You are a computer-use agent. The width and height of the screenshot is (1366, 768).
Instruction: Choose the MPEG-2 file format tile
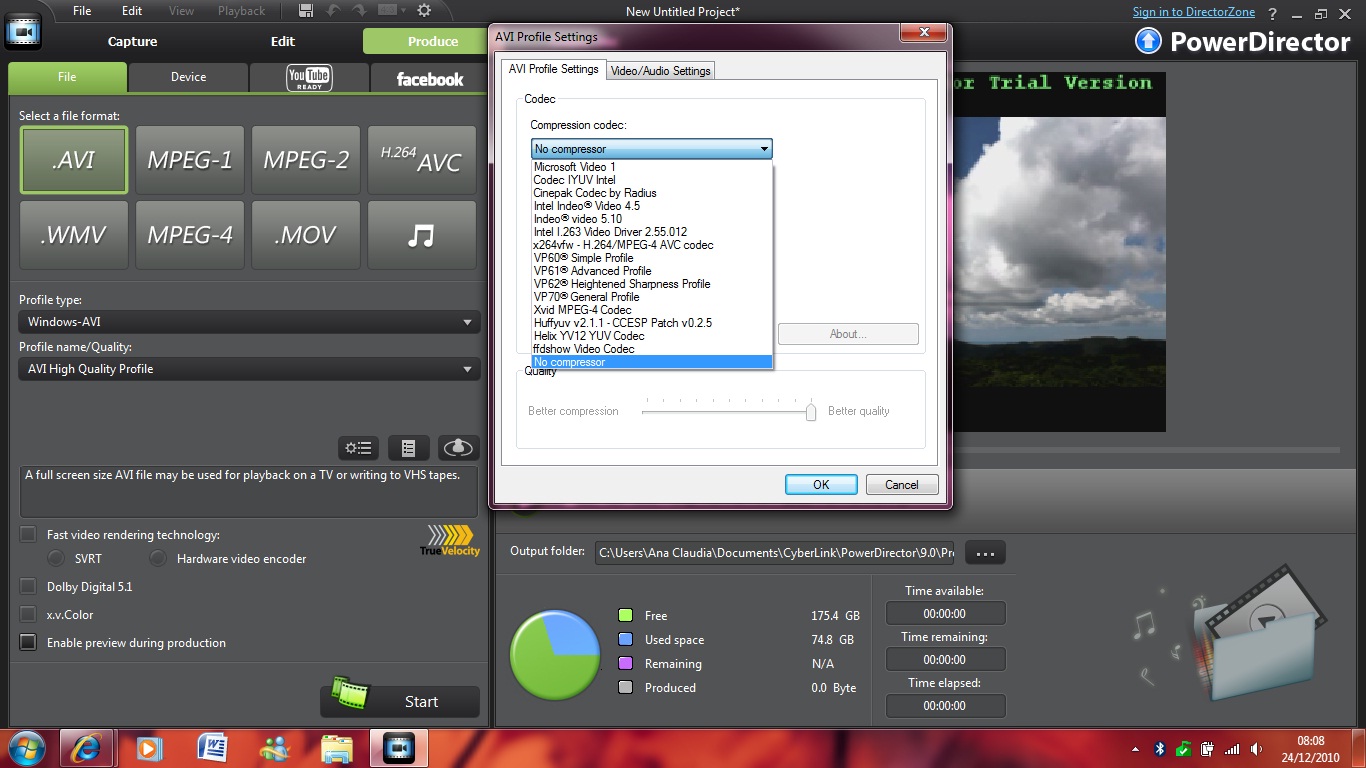click(x=306, y=160)
